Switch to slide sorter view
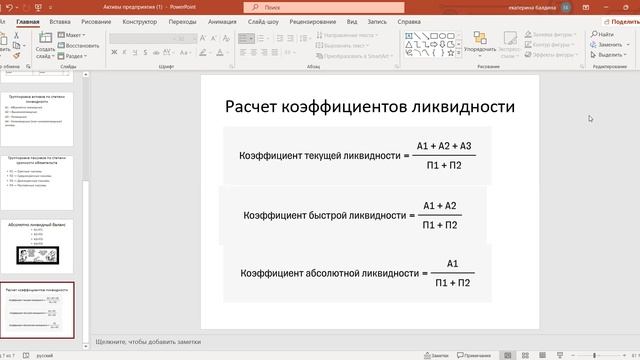The image size is (640, 360). pyautogui.click(x=525, y=356)
